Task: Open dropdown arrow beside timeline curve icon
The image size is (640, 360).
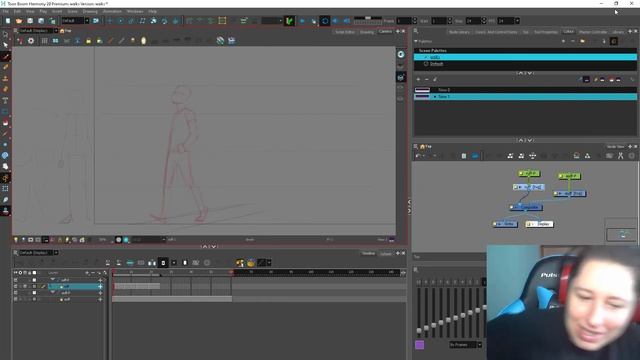Action: (x=269, y=263)
